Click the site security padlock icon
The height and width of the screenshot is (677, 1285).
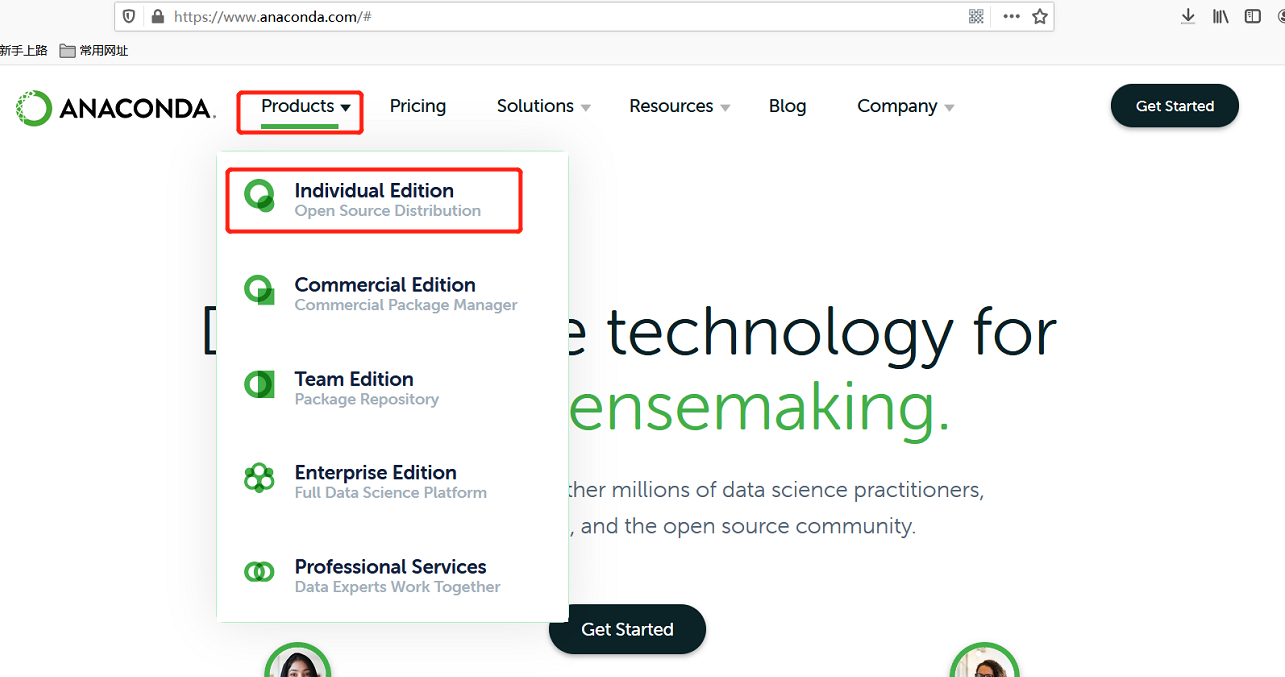[157, 16]
